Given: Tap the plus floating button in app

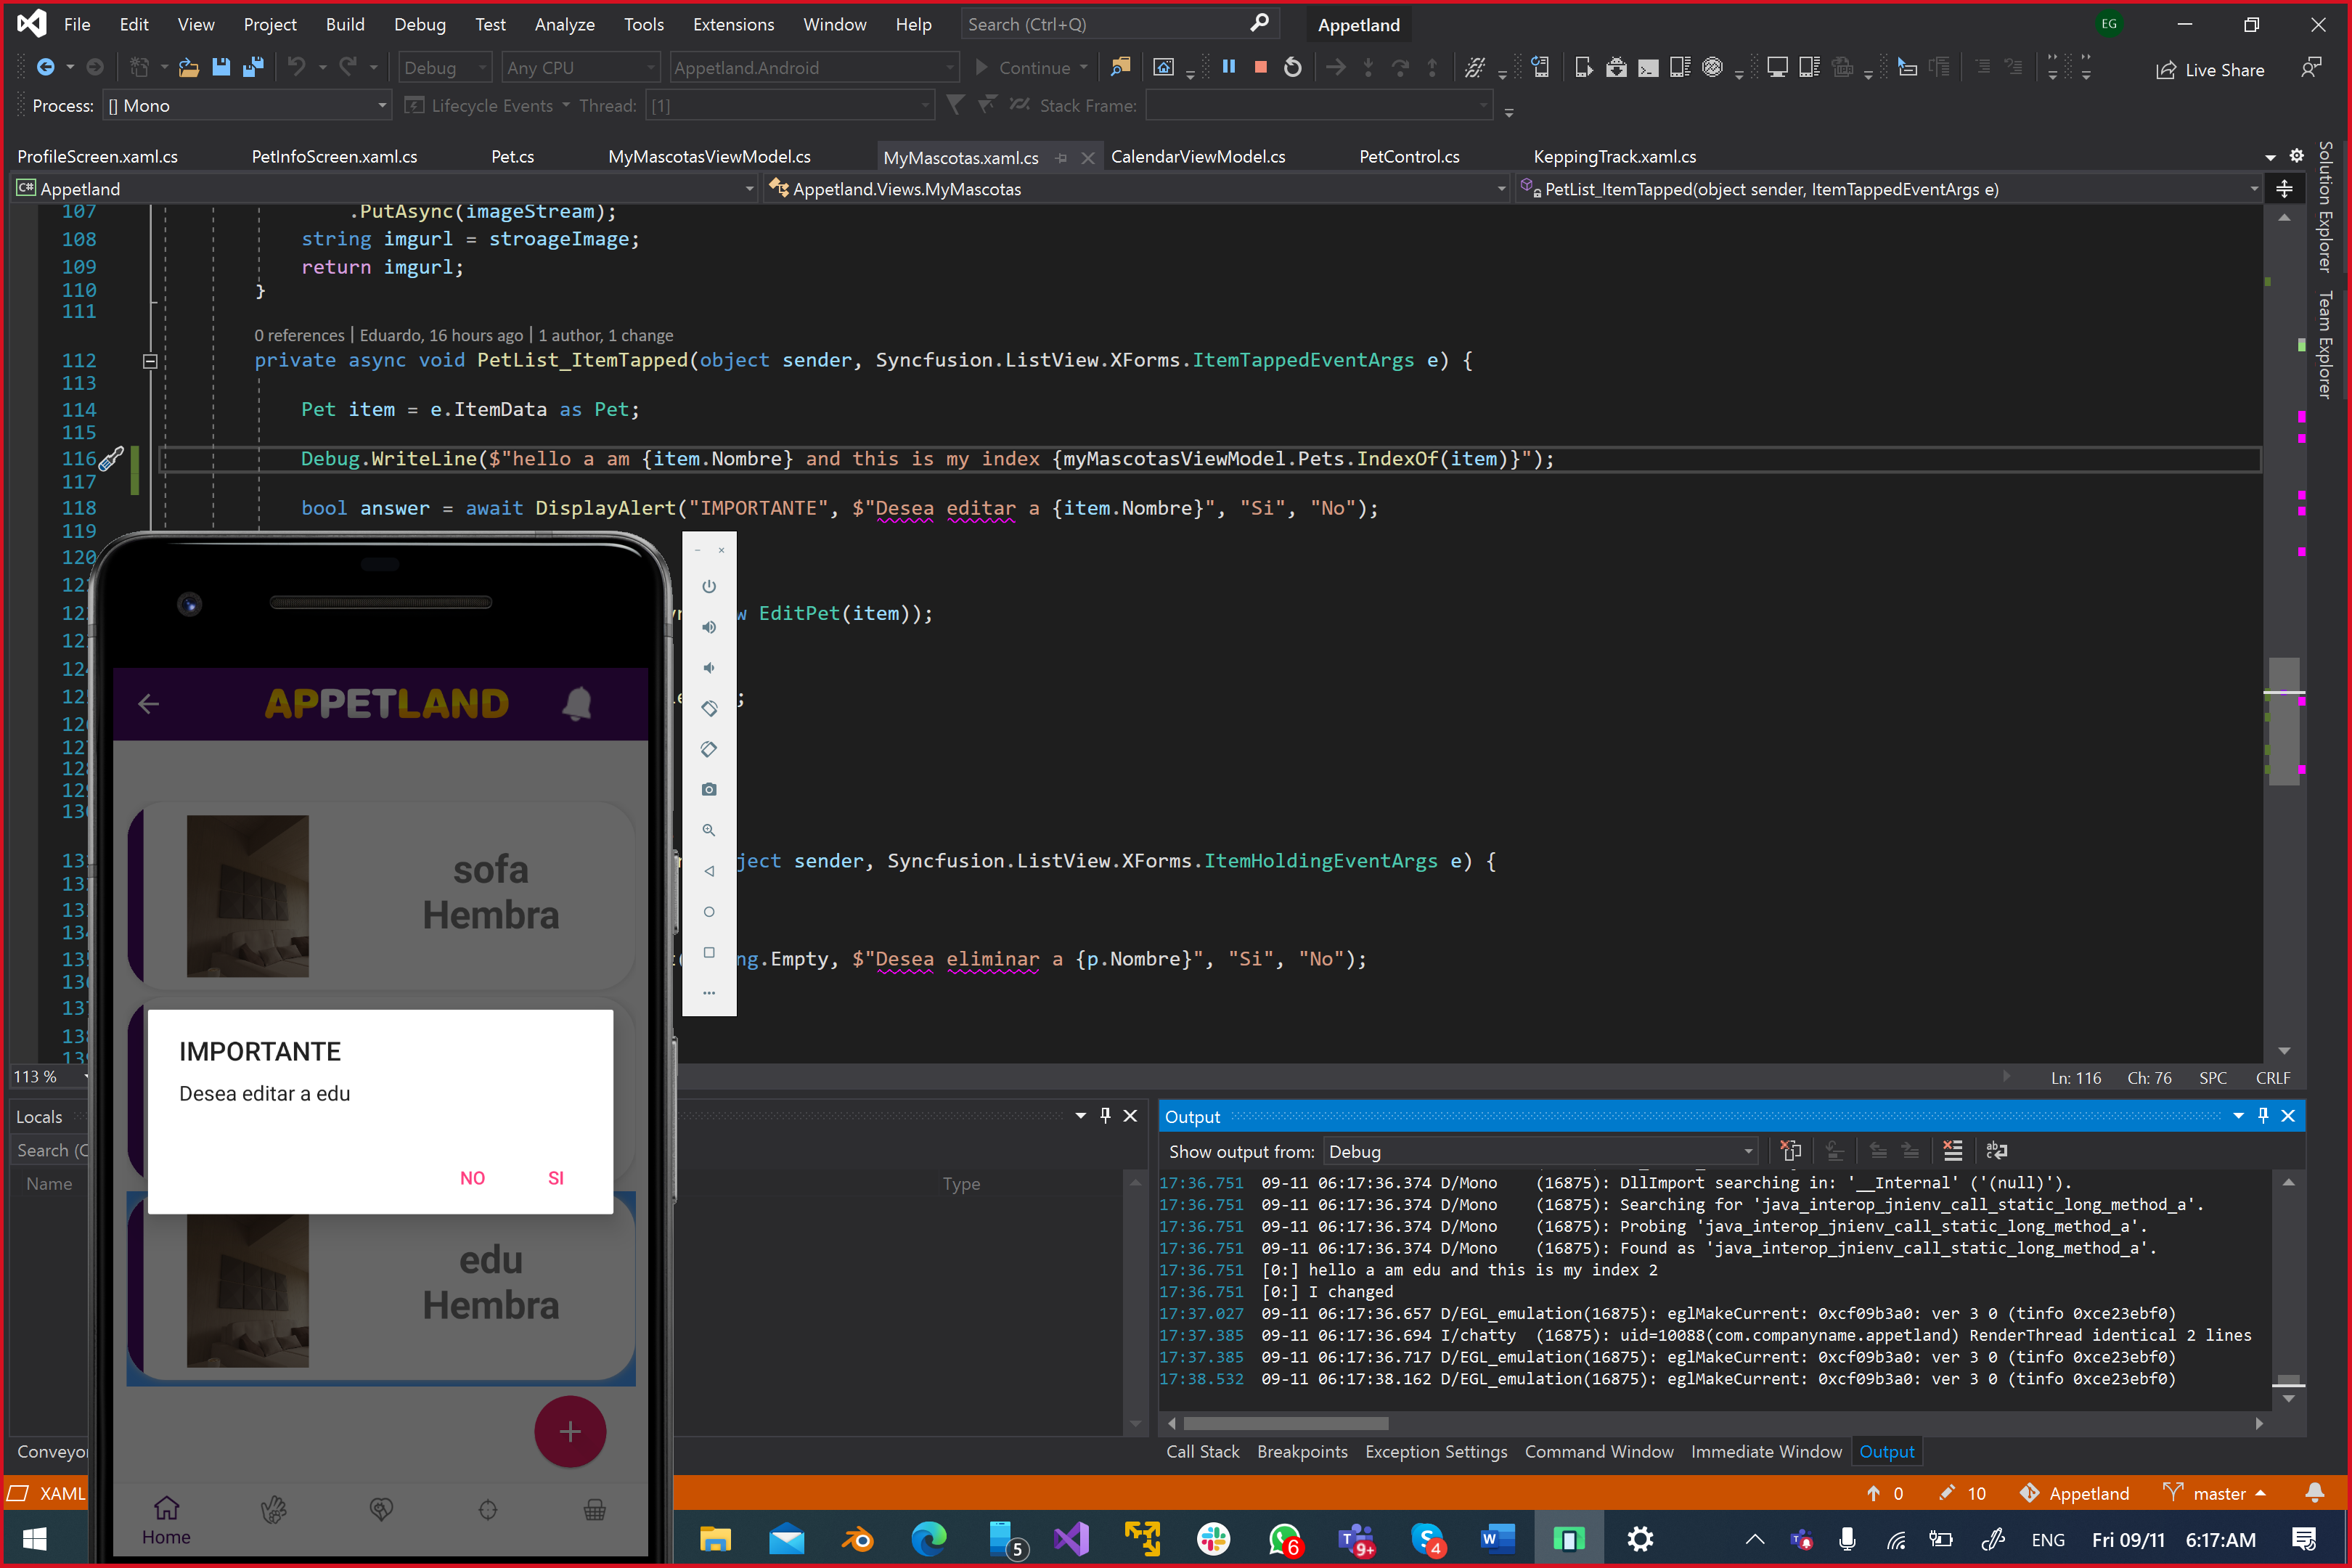Looking at the screenshot, I should (570, 1432).
